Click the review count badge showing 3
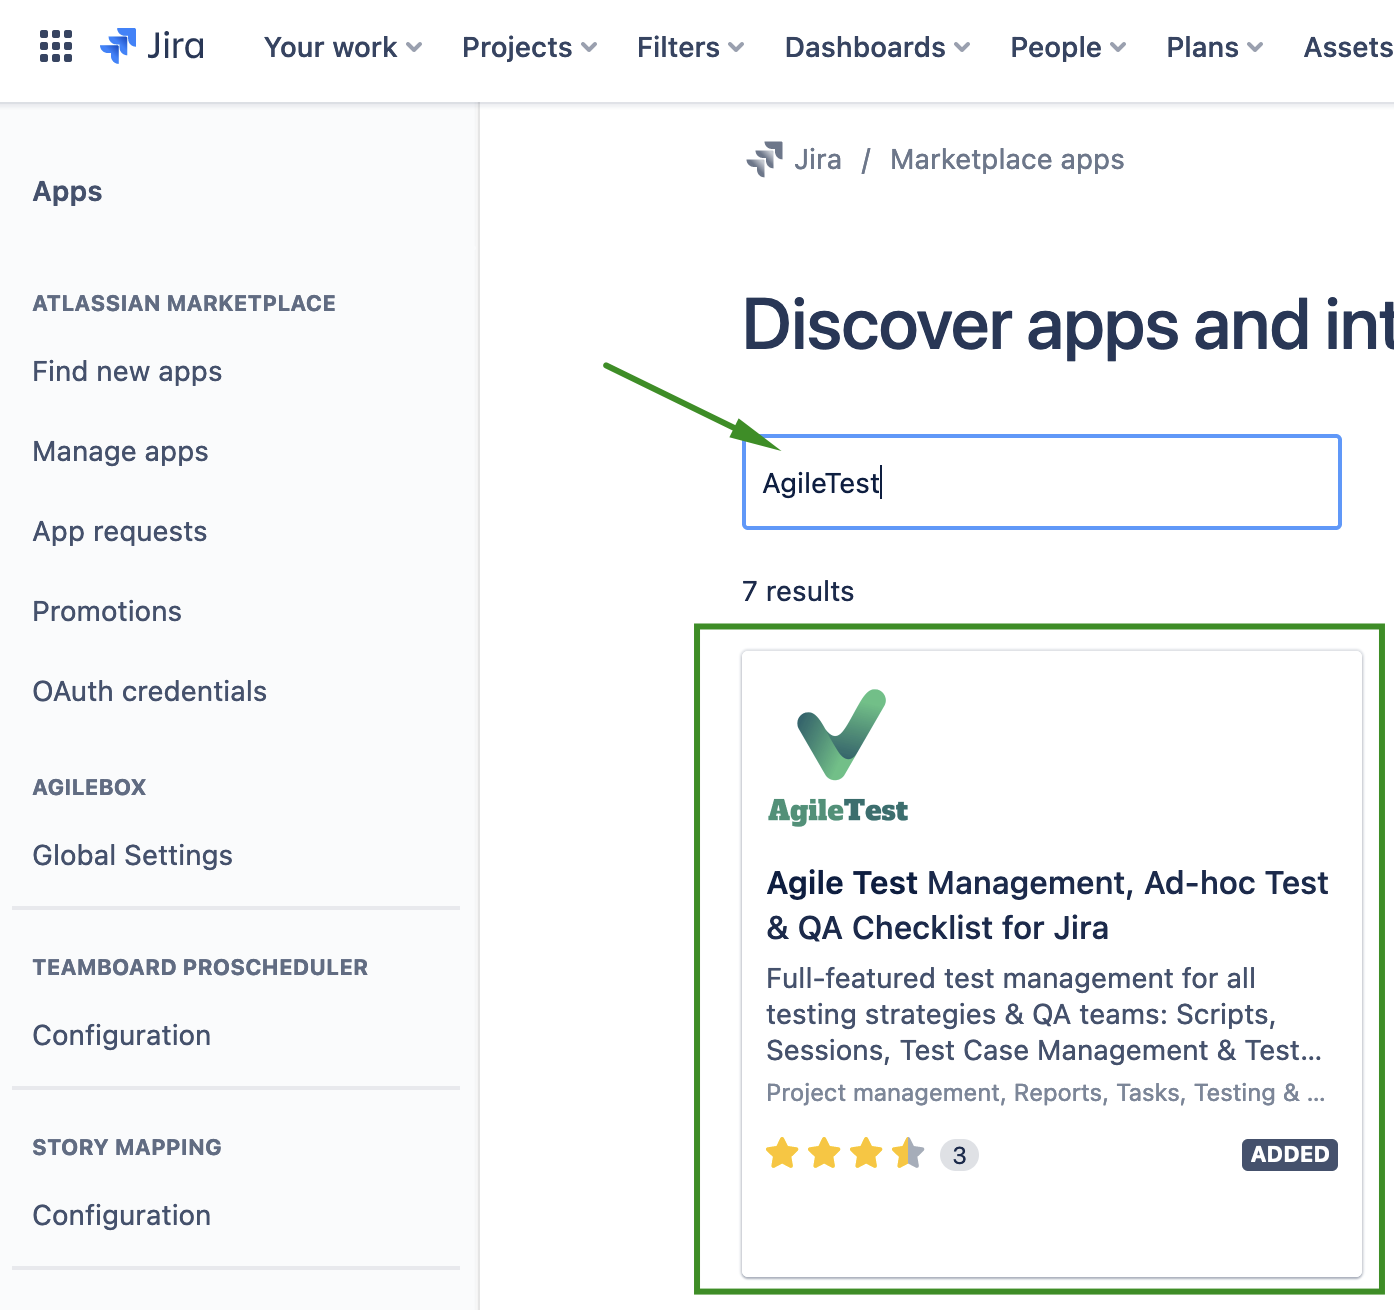This screenshot has height=1310, width=1394. click(959, 1155)
